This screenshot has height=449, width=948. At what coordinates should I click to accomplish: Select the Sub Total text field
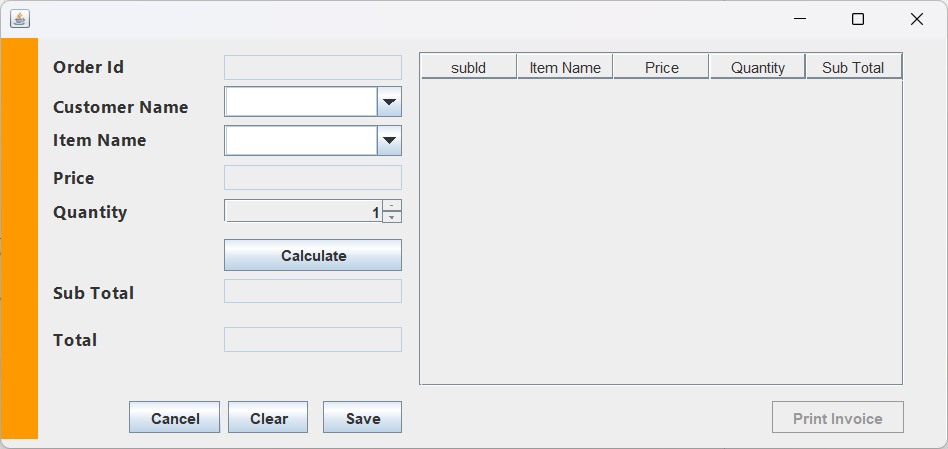tap(312, 291)
